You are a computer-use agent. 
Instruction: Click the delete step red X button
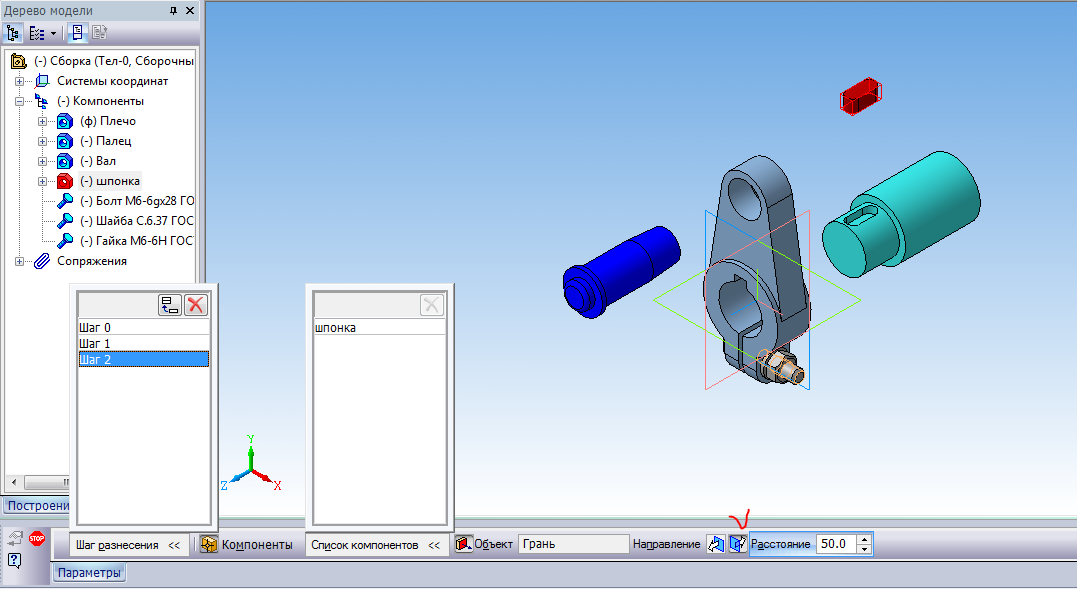(x=196, y=306)
